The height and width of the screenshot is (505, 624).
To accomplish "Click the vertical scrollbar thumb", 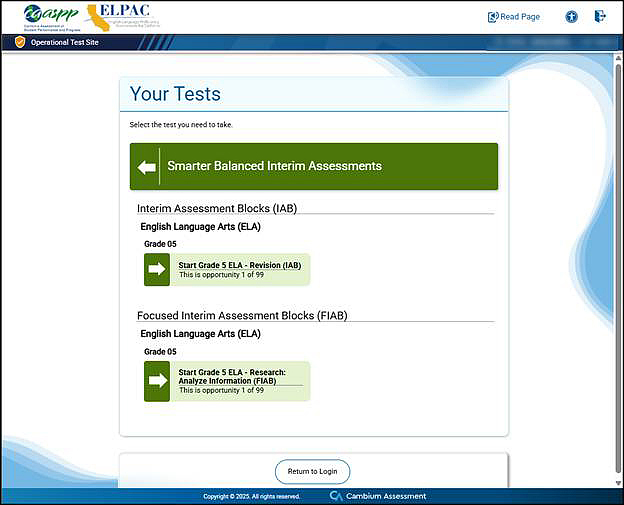I will [x=618, y=269].
